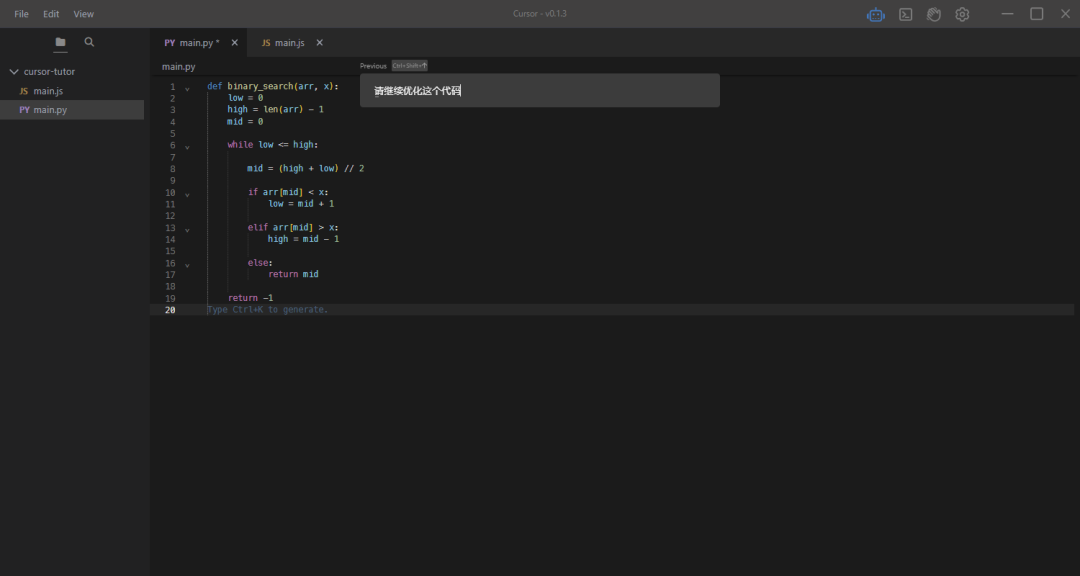Open settings gear icon

pyautogui.click(x=962, y=14)
